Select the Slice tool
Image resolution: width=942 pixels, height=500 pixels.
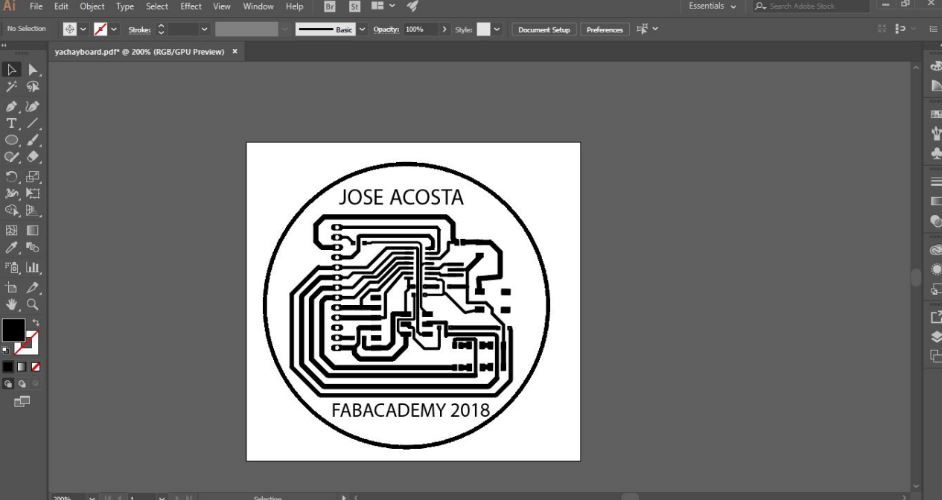(x=33, y=287)
